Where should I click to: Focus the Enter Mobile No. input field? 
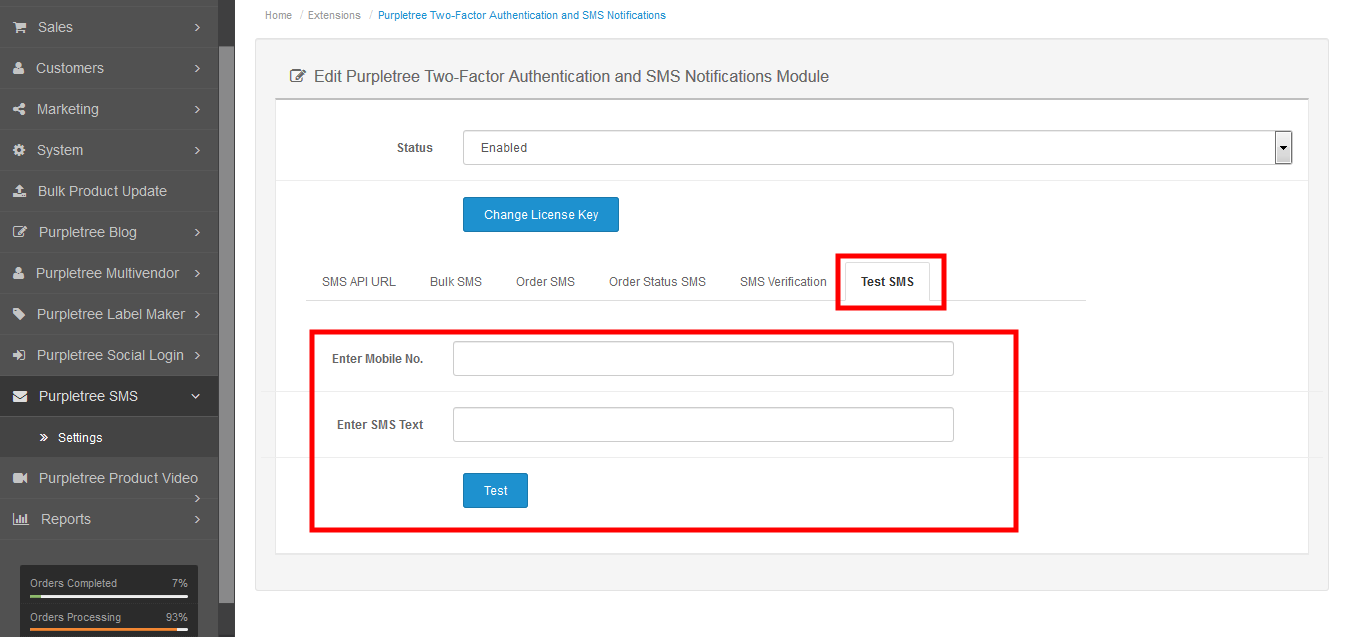(703, 358)
